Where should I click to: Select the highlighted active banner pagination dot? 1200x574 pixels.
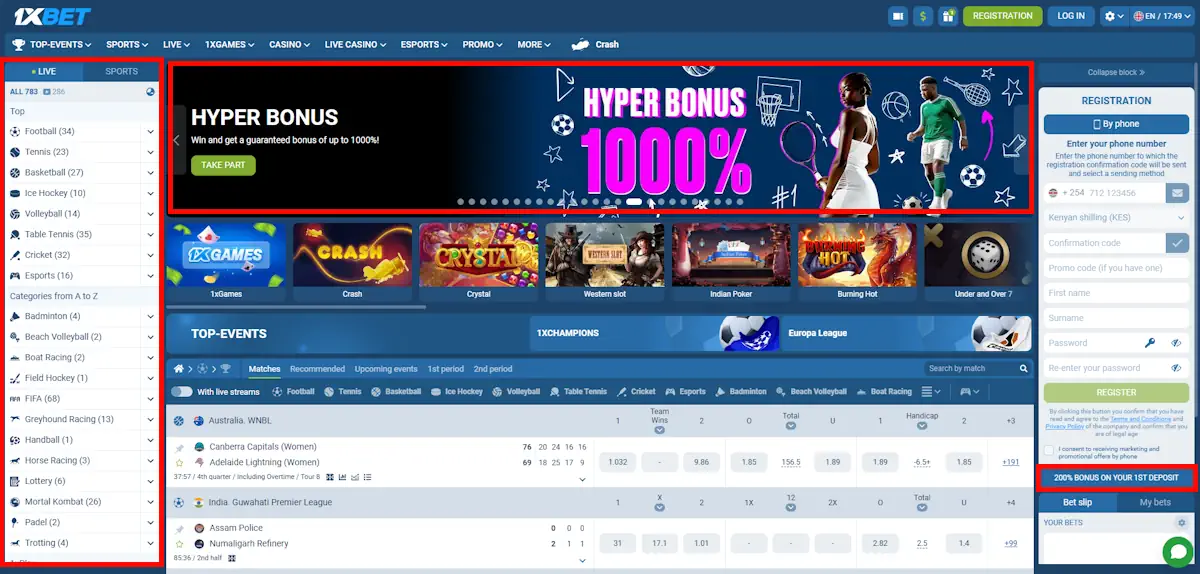click(x=633, y=201)
